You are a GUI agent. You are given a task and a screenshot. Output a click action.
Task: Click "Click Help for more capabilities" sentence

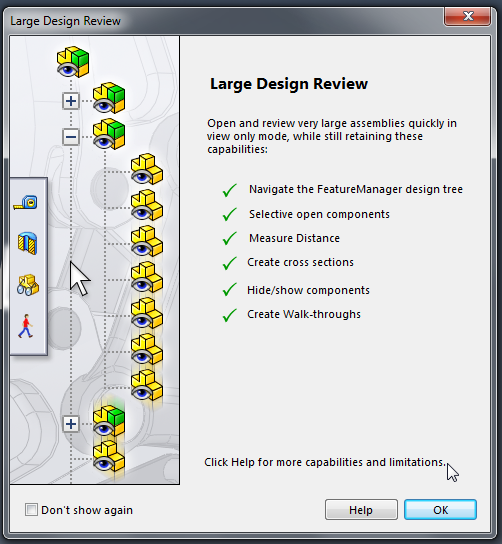point(325,462)
